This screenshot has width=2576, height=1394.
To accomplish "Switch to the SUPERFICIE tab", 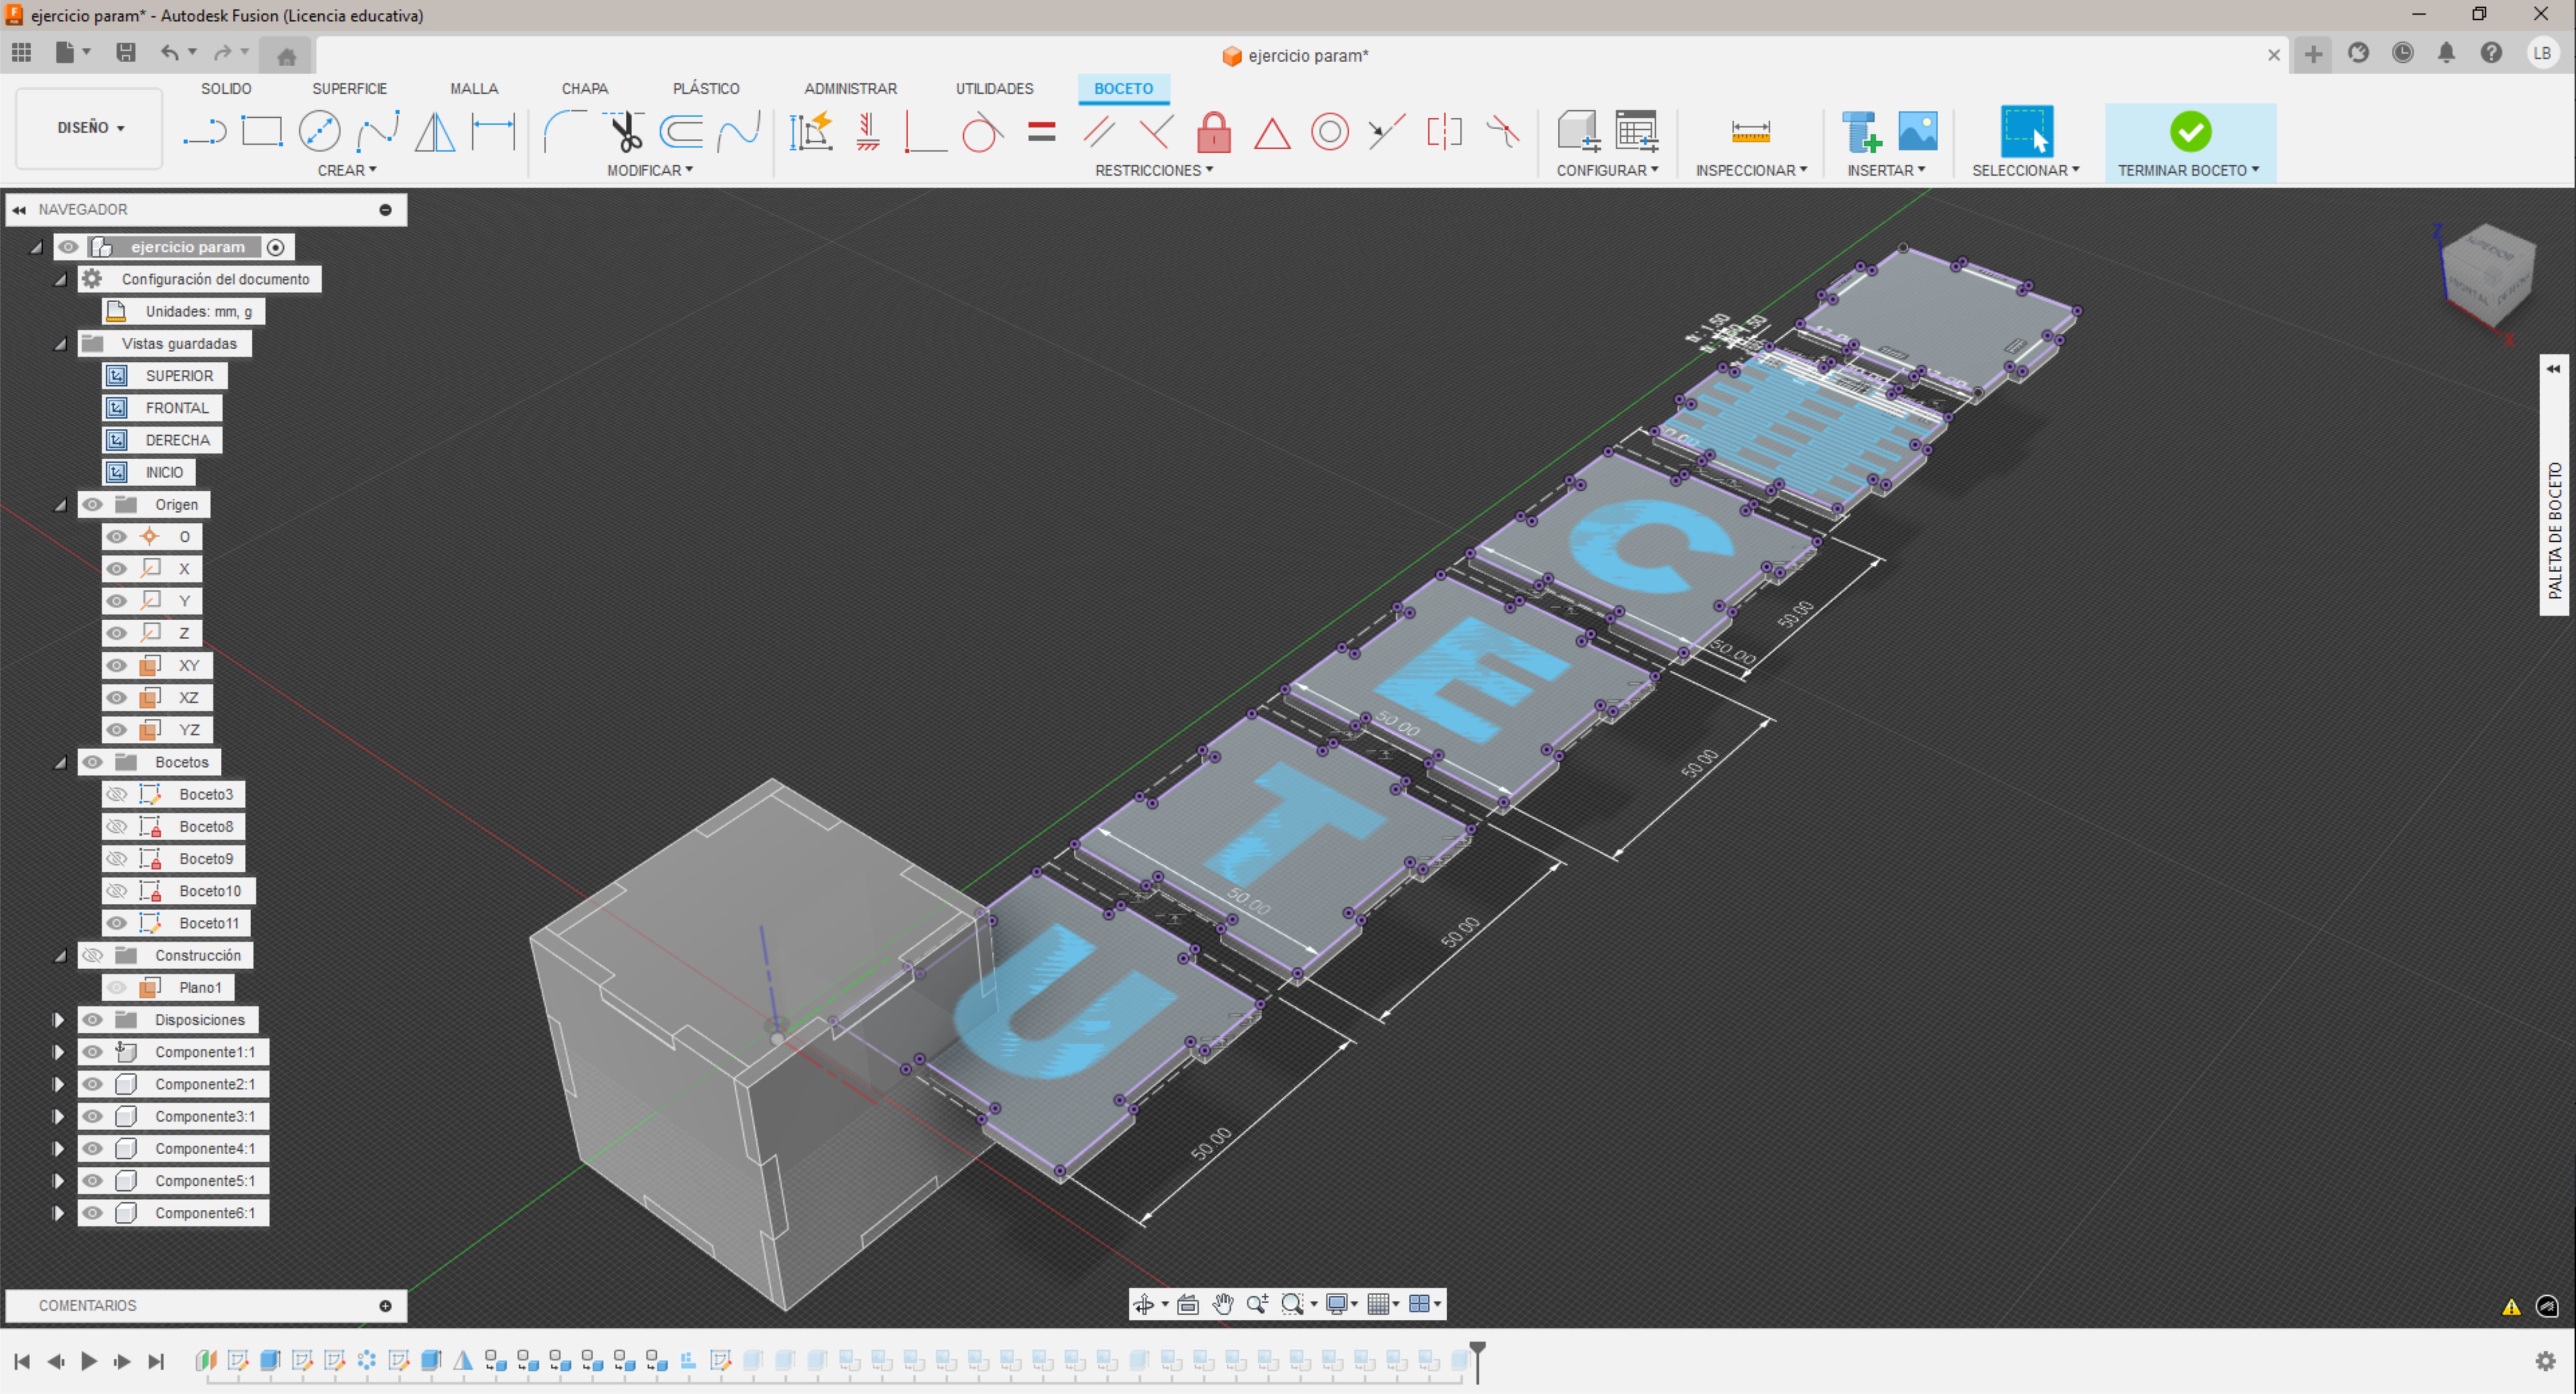I will pos(349,88).
